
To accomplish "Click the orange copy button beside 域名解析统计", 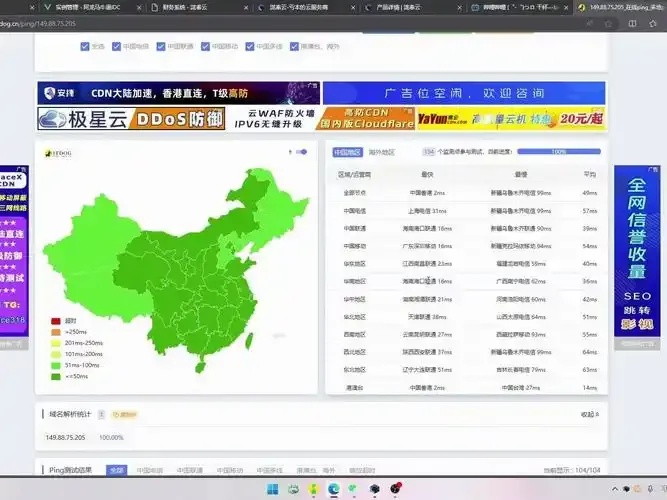I will (x=124, y=414).
